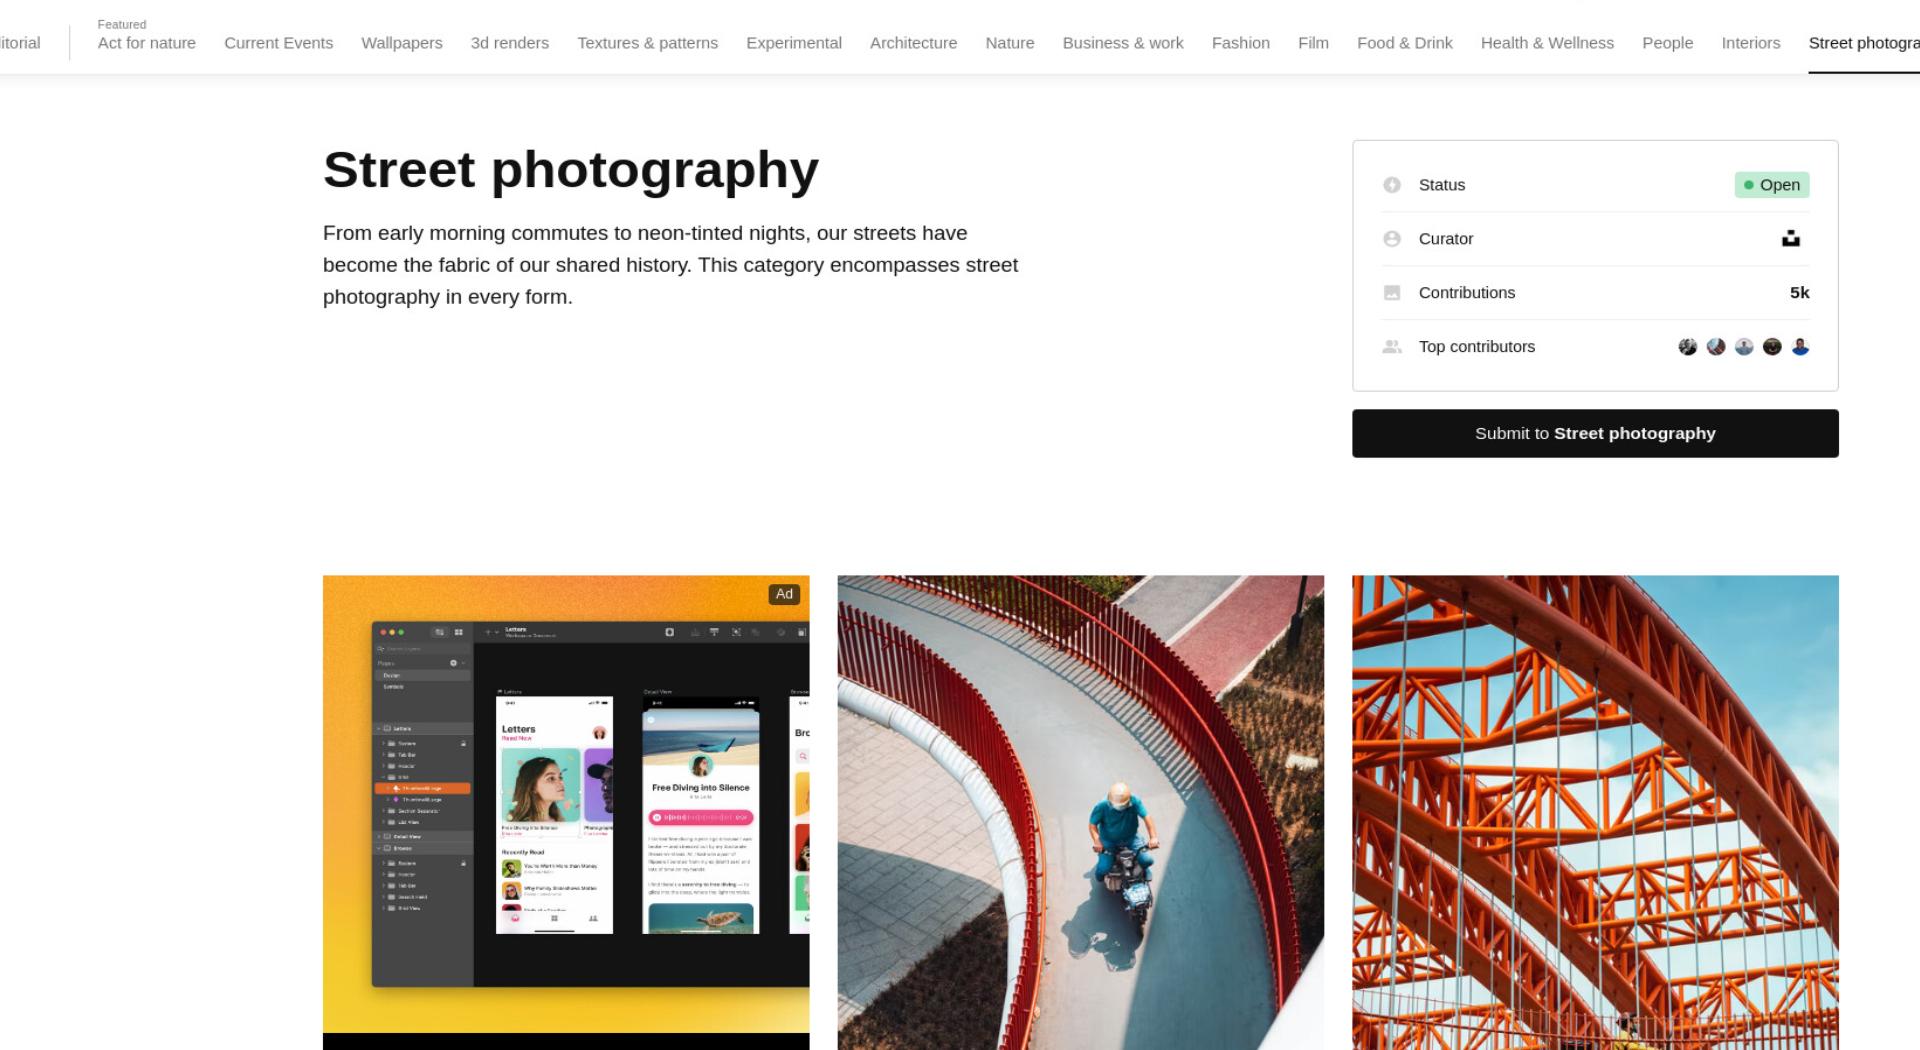Switch to the Wallpapers topic

pos(402,43)
